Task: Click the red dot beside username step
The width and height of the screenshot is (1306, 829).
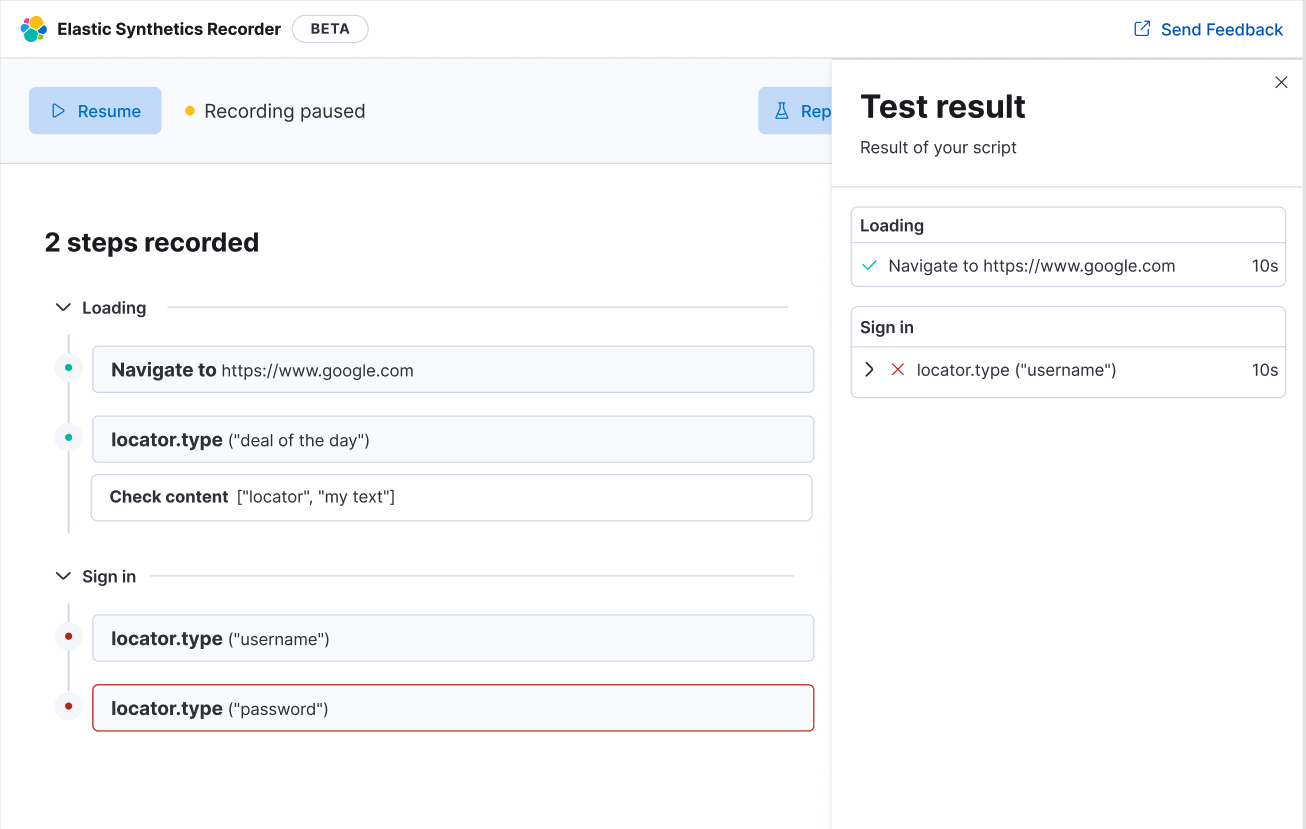Action: 68,636
